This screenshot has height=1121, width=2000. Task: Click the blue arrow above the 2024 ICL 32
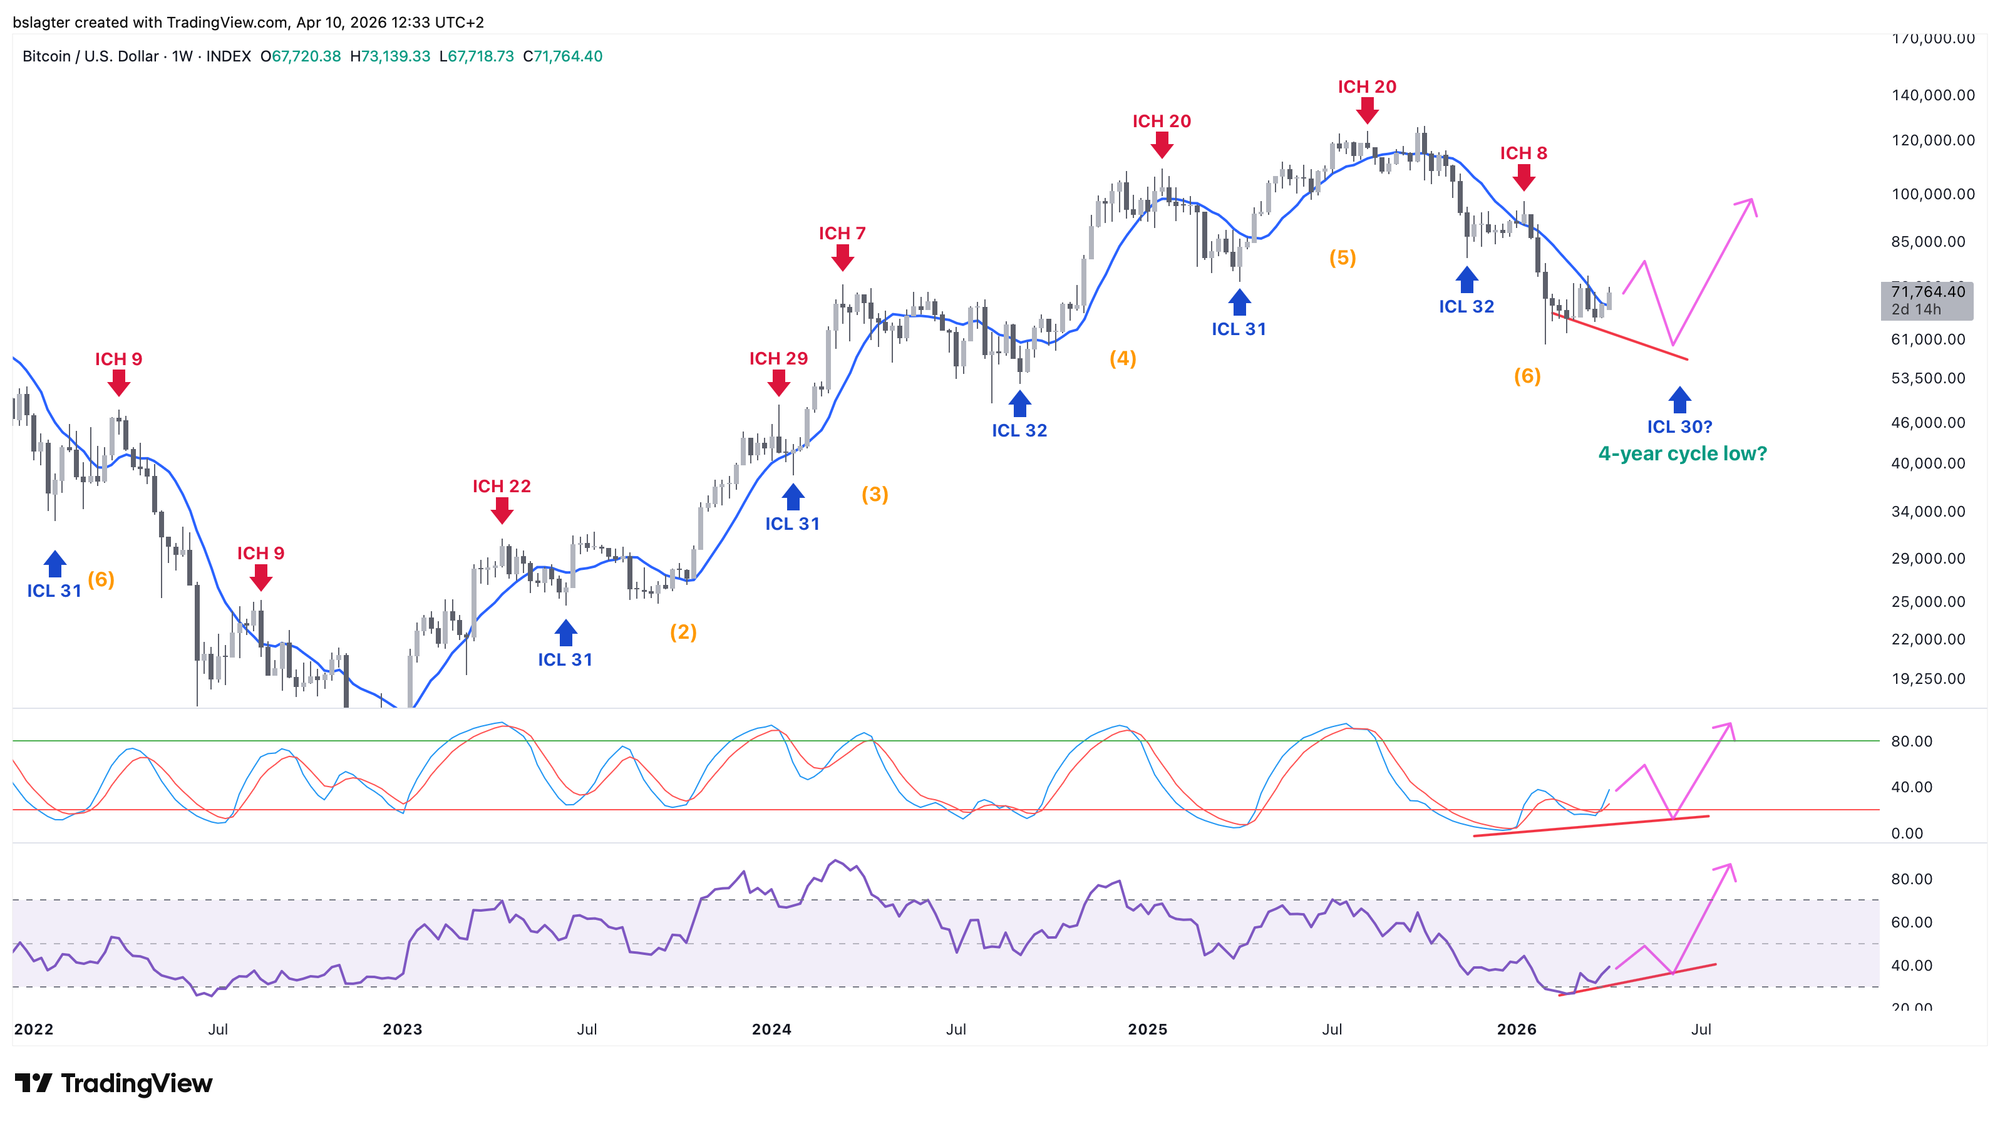pyautogui.click(x=1019, y=404)
